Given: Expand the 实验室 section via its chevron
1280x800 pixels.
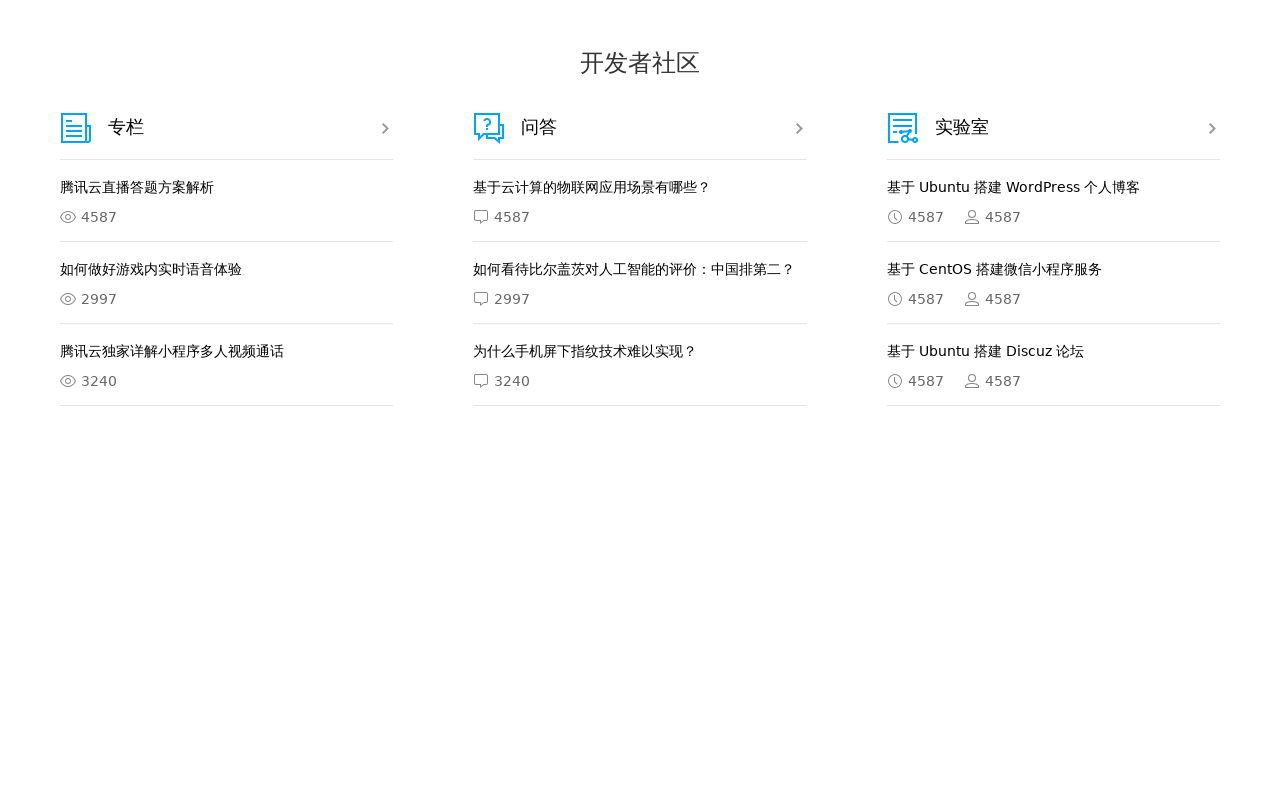Looking at the screenshot, I should click(x=1212, y=126).
